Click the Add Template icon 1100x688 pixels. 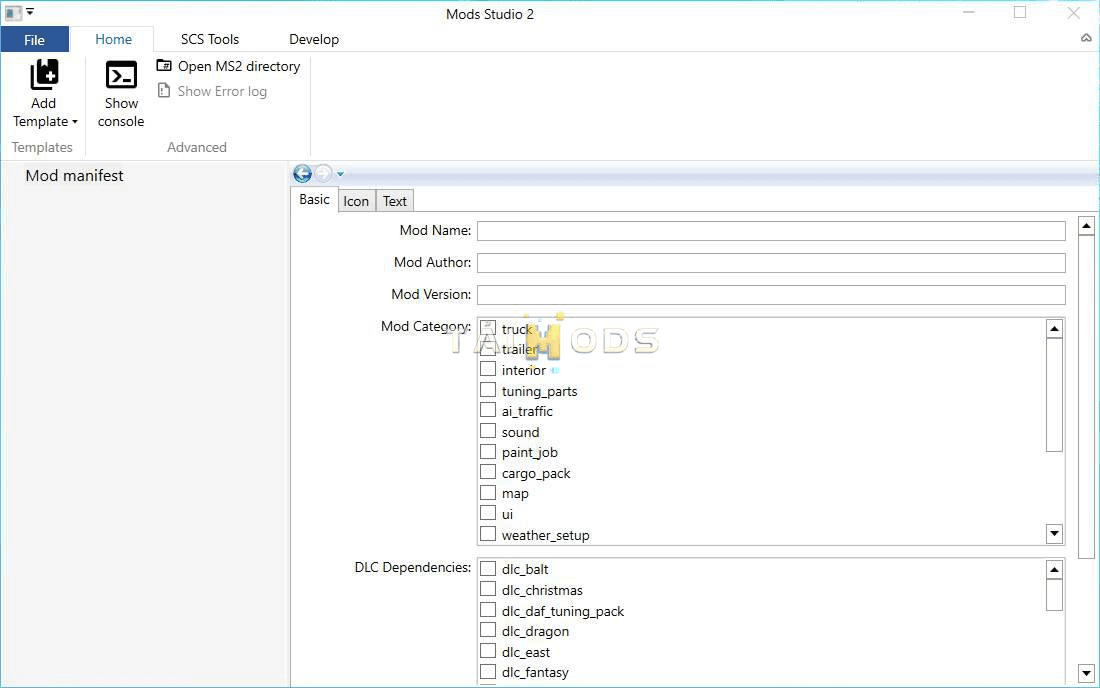point(43,74)
